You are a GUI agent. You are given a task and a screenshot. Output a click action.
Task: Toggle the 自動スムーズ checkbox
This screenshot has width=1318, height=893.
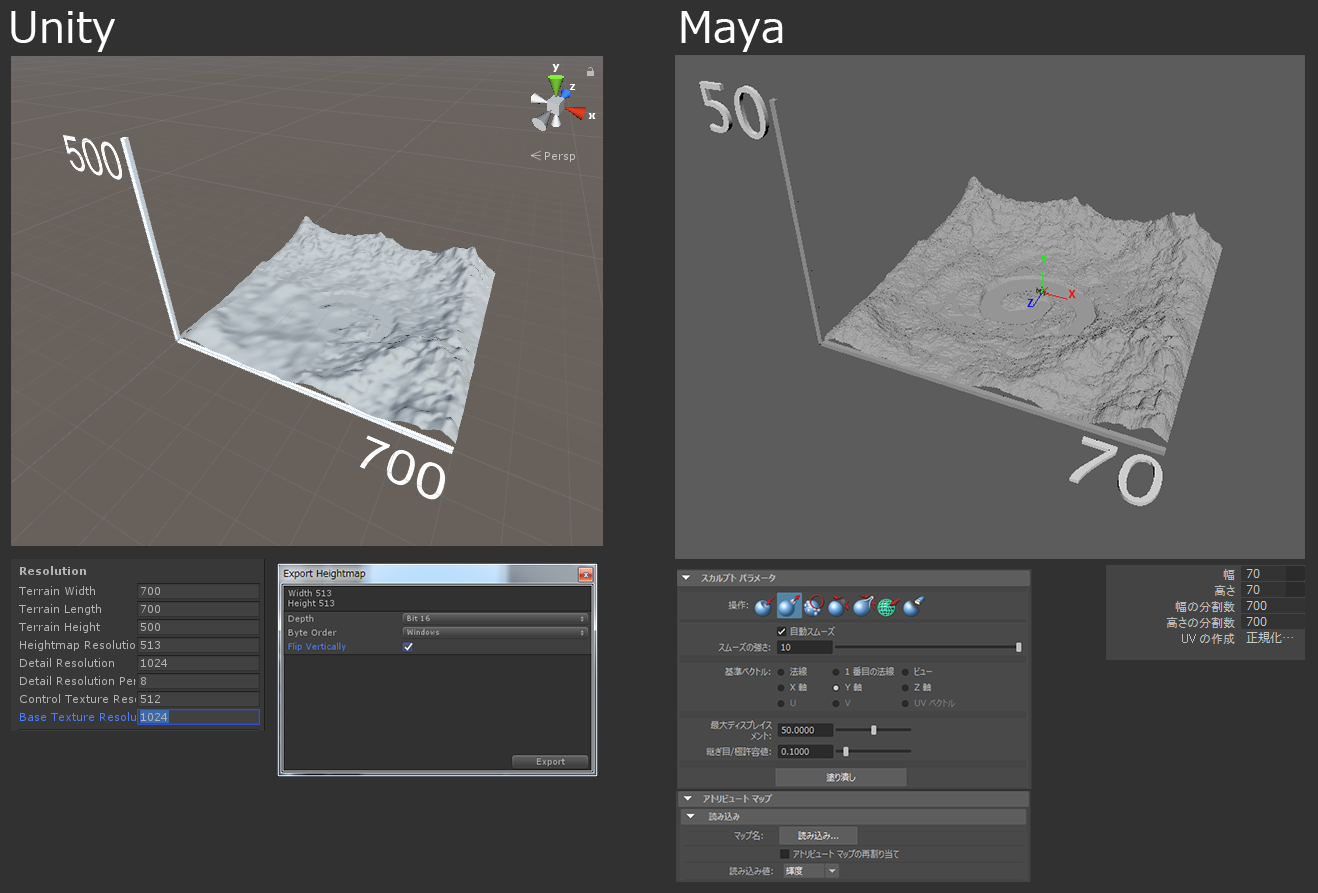coord(781,630)
